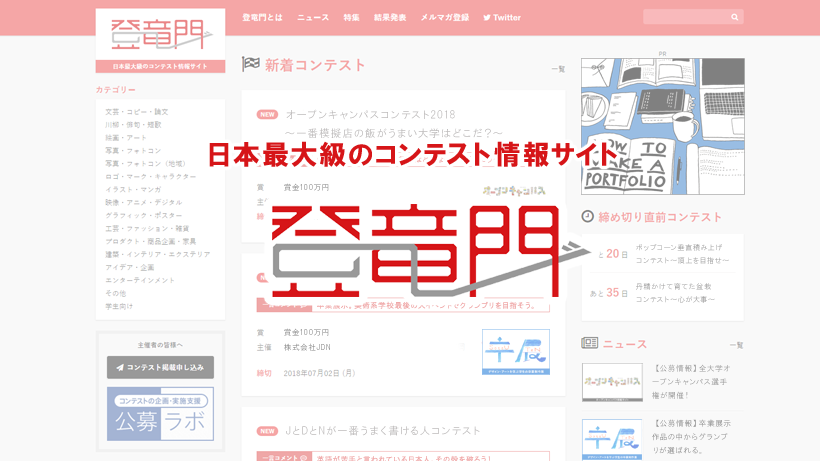Click the 卒展 thumbnail in the ニュース list
This screenshot has width=820, height=461.
612,440
